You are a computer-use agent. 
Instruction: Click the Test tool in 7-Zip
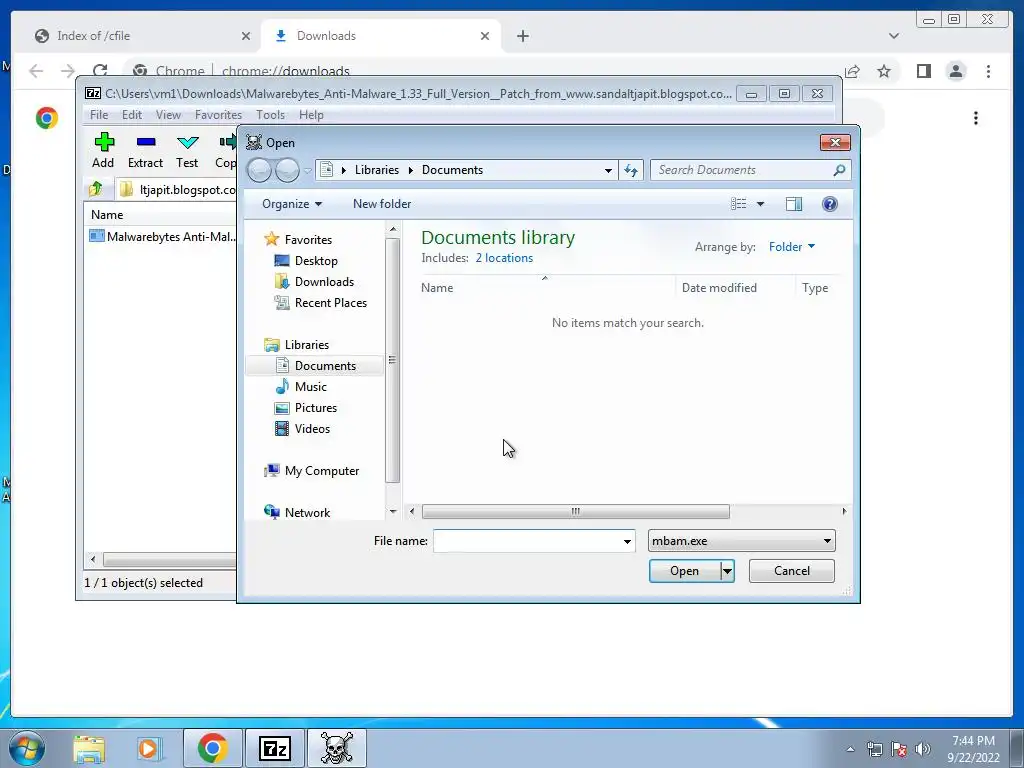[x=187, y=150]
